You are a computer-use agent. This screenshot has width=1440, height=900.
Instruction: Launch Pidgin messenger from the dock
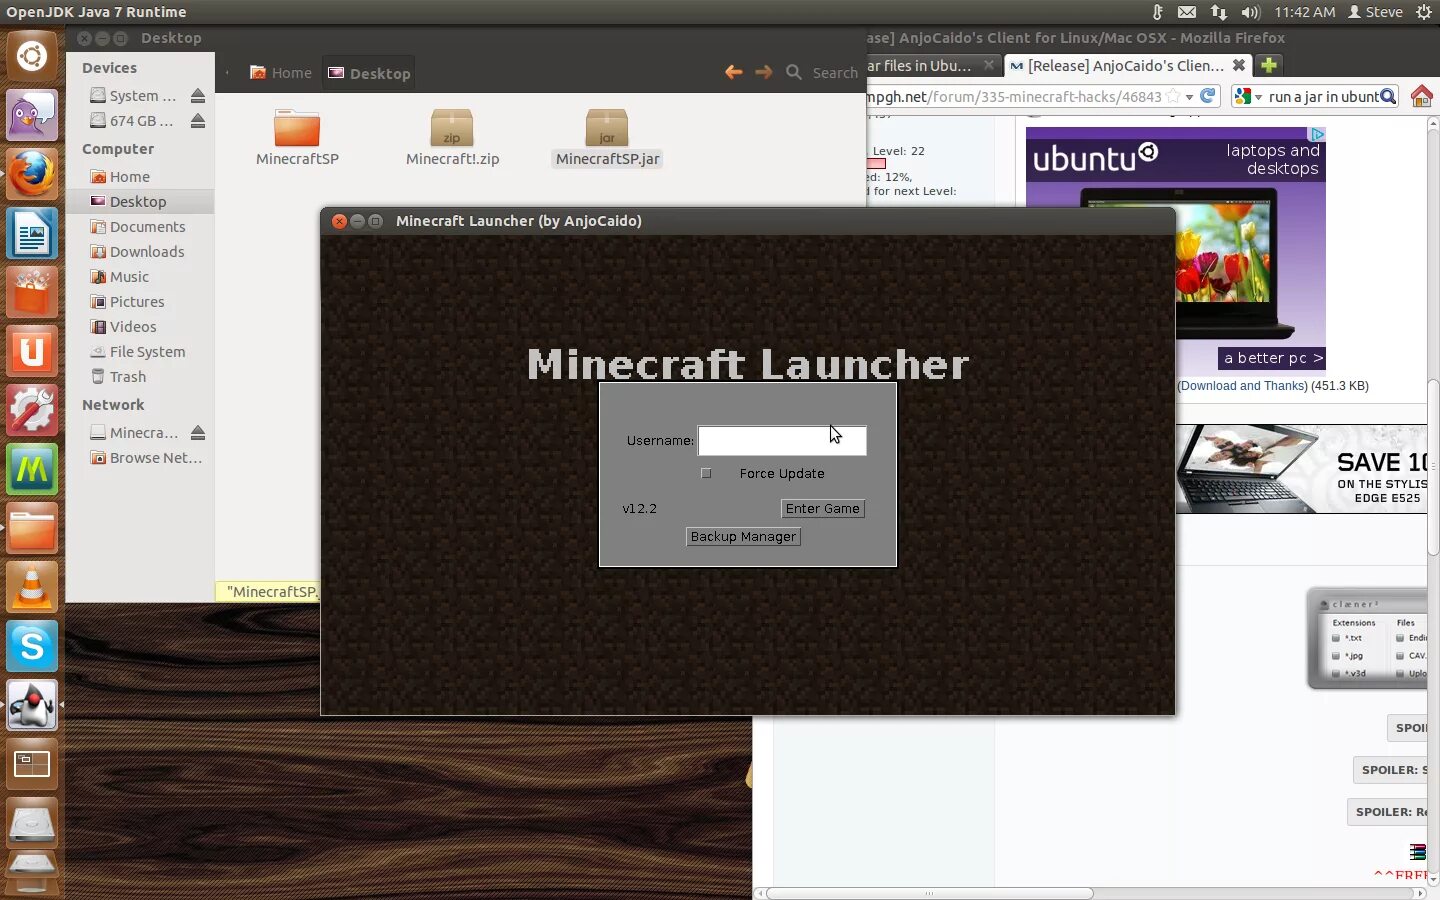[x=32, y=115]
